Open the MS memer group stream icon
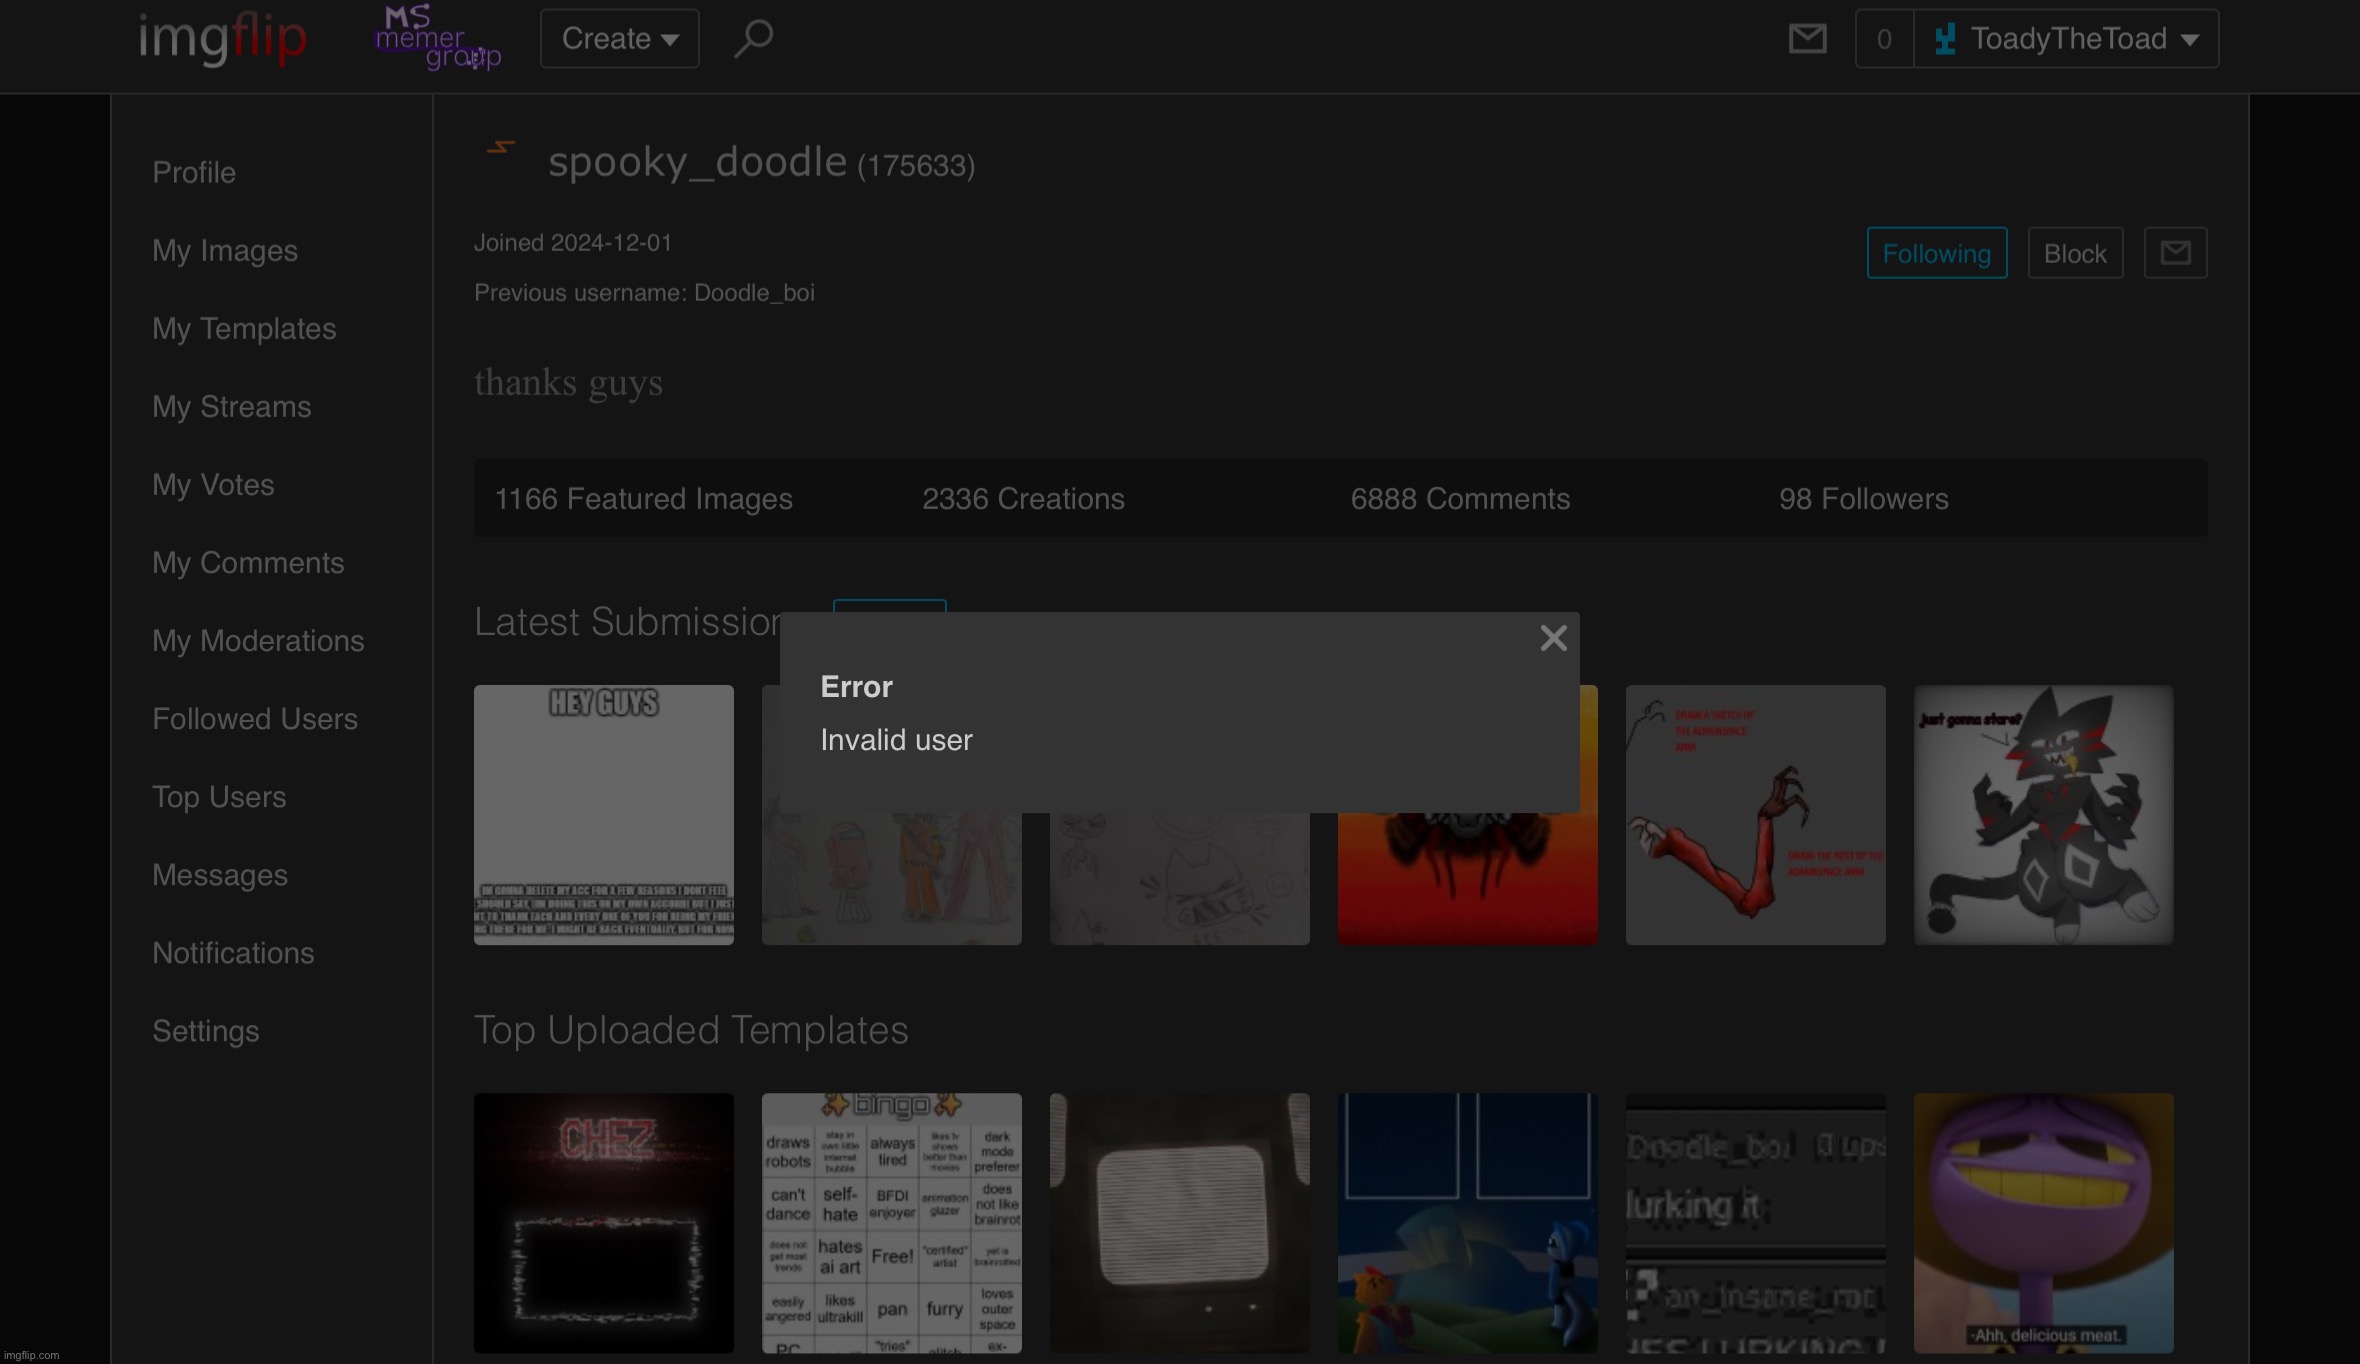The image size is (2360, 1364). tap(437, 40)
